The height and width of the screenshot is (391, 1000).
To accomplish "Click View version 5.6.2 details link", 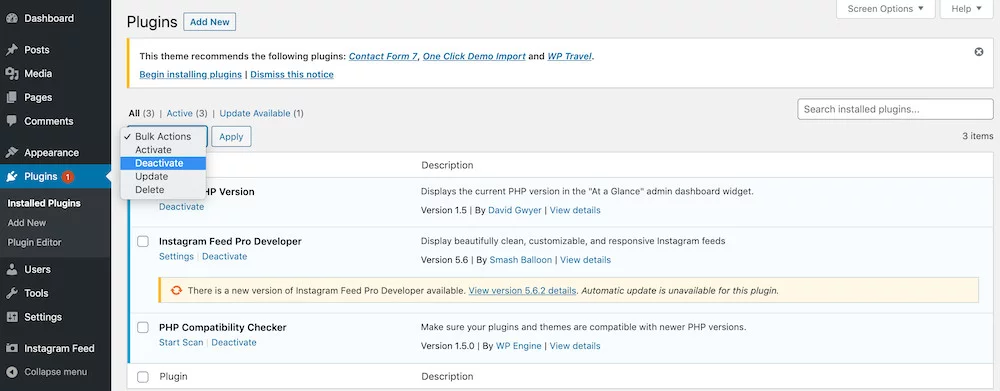I will 522,290.
